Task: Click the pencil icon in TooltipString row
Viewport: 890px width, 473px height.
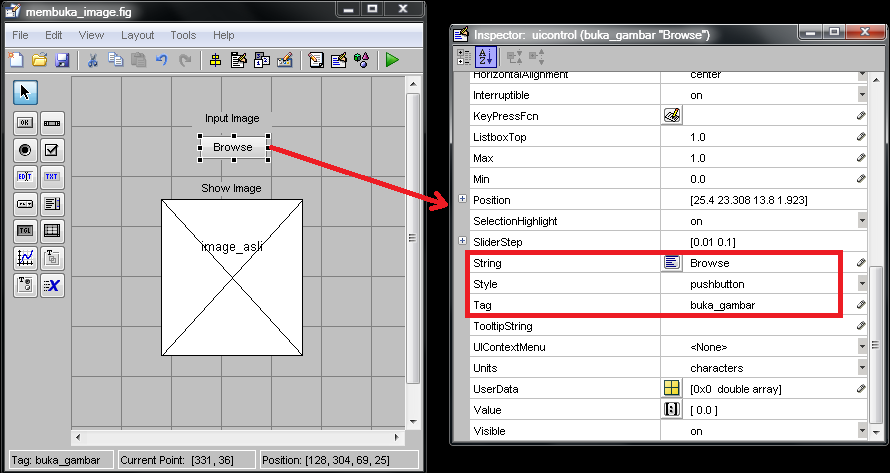Action: click(861, 326)
